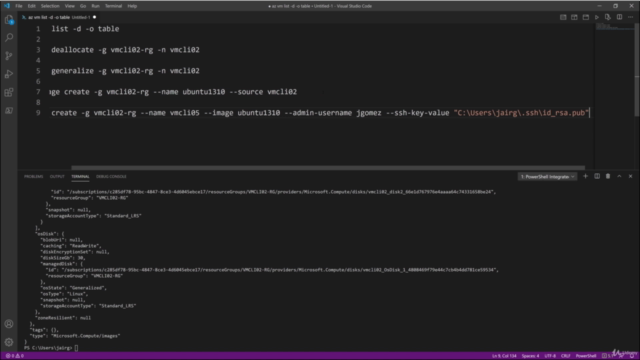This screenshot has height=360, width=640.
Task: Select the Untitled-1 editor tab
Action: [x=59, y=17]
